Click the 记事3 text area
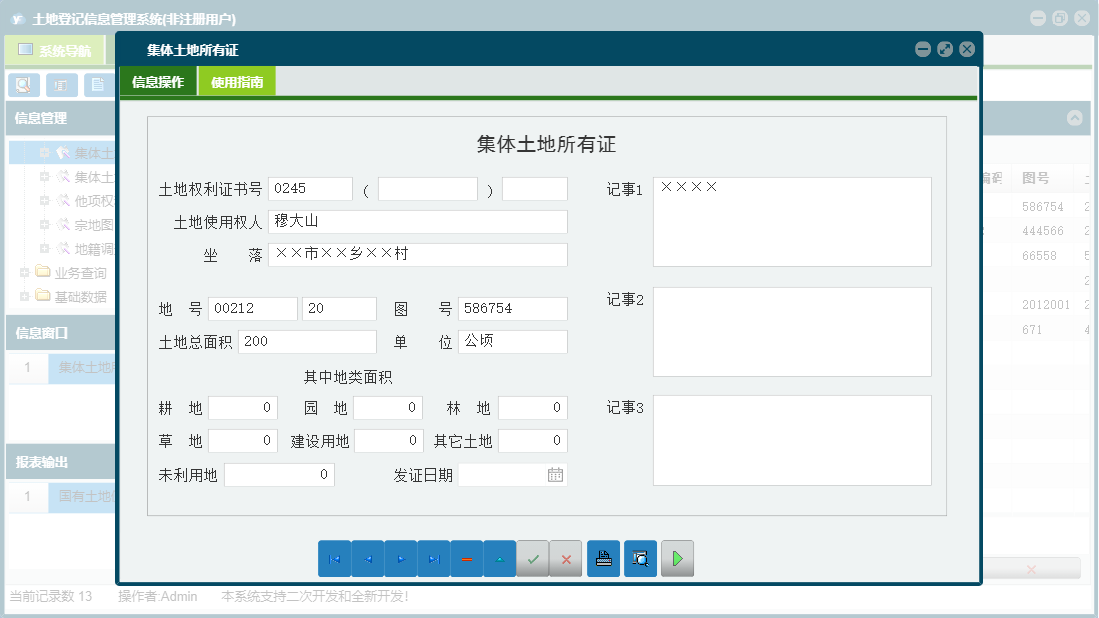 coord(792,440)
